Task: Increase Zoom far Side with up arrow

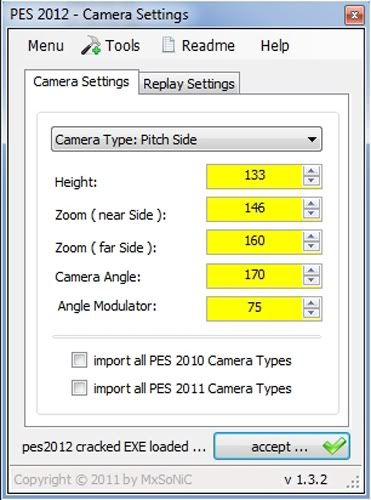Action: point(311,237)
